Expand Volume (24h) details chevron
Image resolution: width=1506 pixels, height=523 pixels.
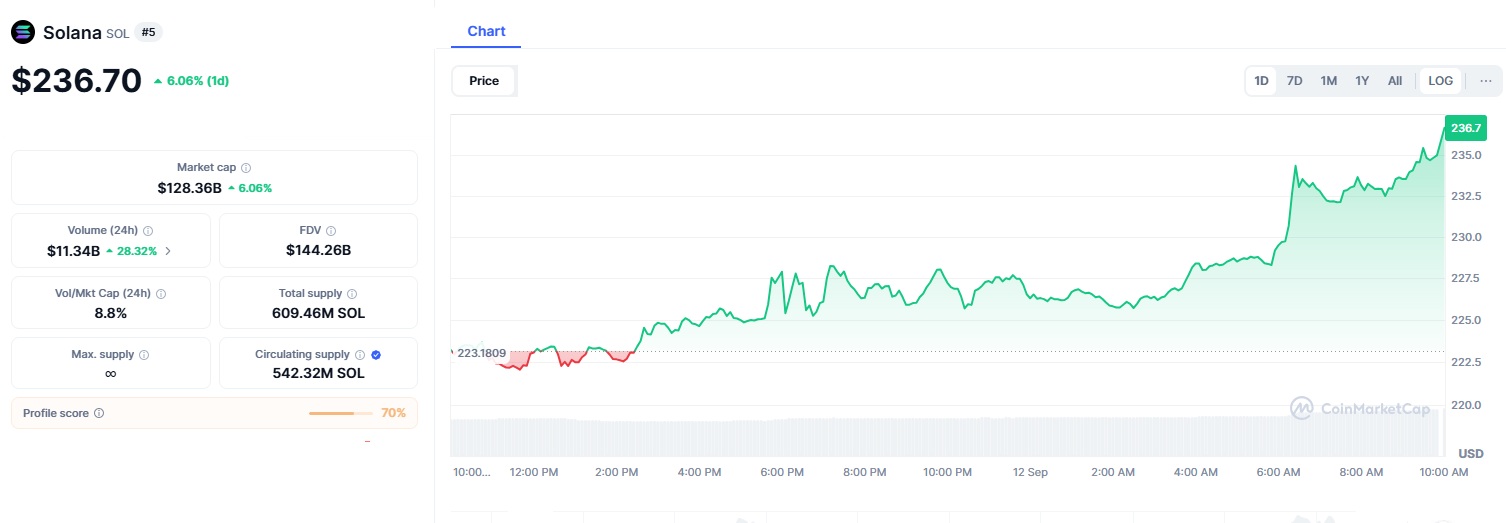[x=168, y=251]
